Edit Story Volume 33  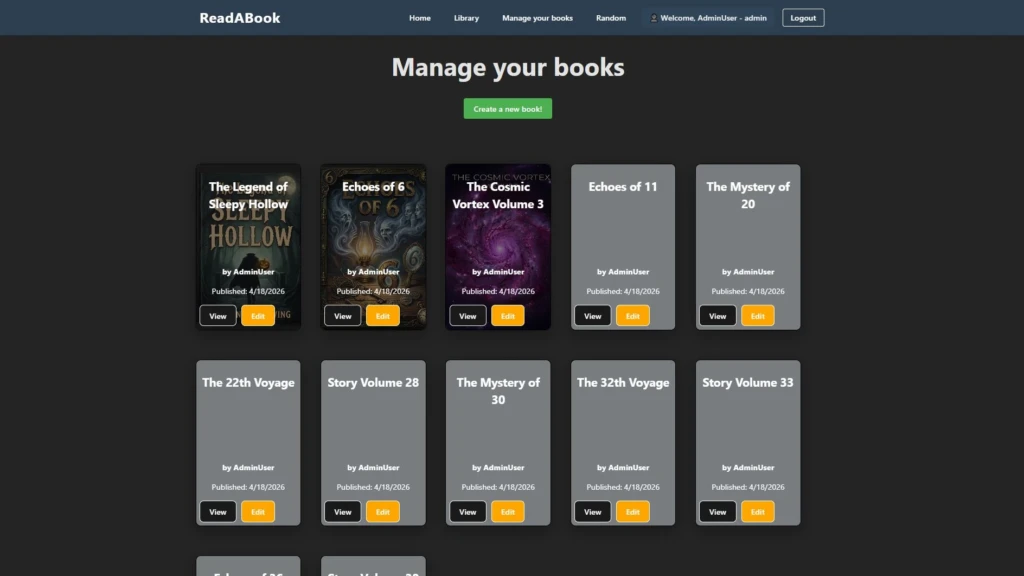coord(757,511)
